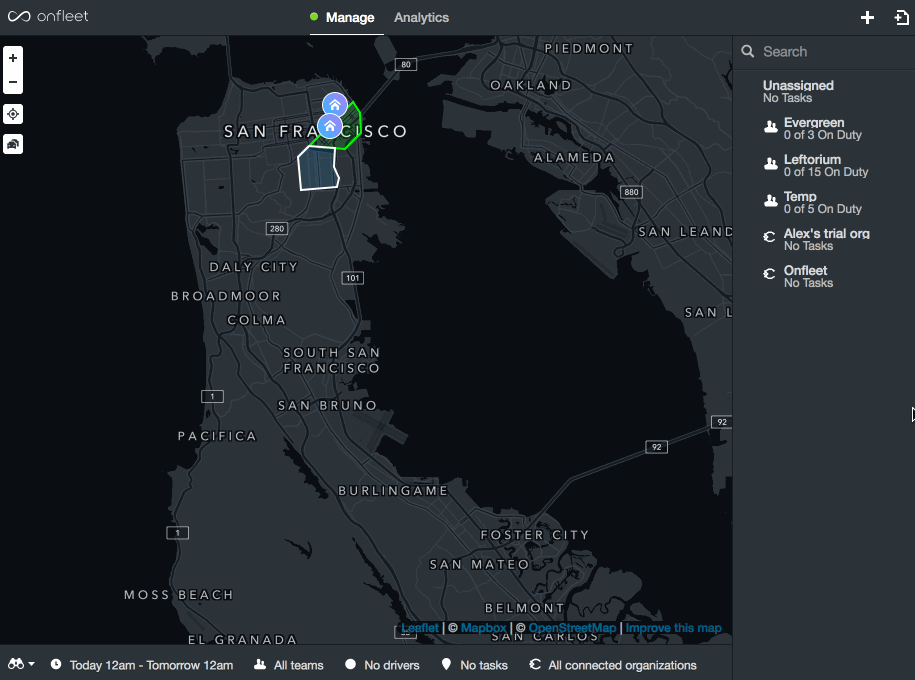915x680 pixels.
Task: Click the onfleet logo
Action: point(48,16)
